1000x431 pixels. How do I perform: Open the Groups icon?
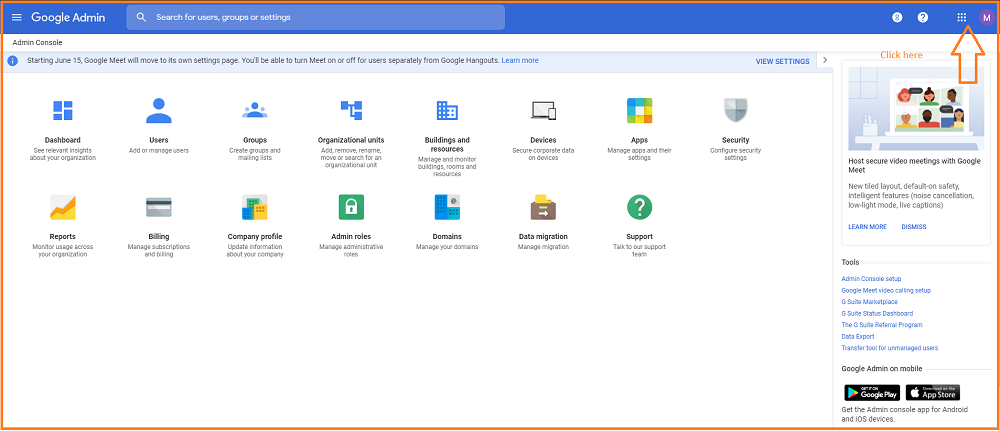[255, 110]
